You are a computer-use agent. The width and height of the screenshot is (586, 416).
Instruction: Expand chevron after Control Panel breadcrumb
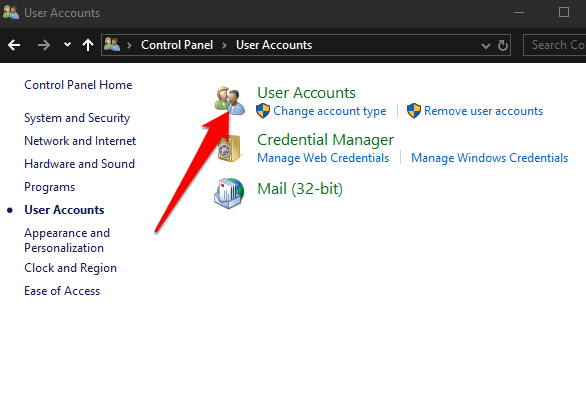[x=224, y=45]
